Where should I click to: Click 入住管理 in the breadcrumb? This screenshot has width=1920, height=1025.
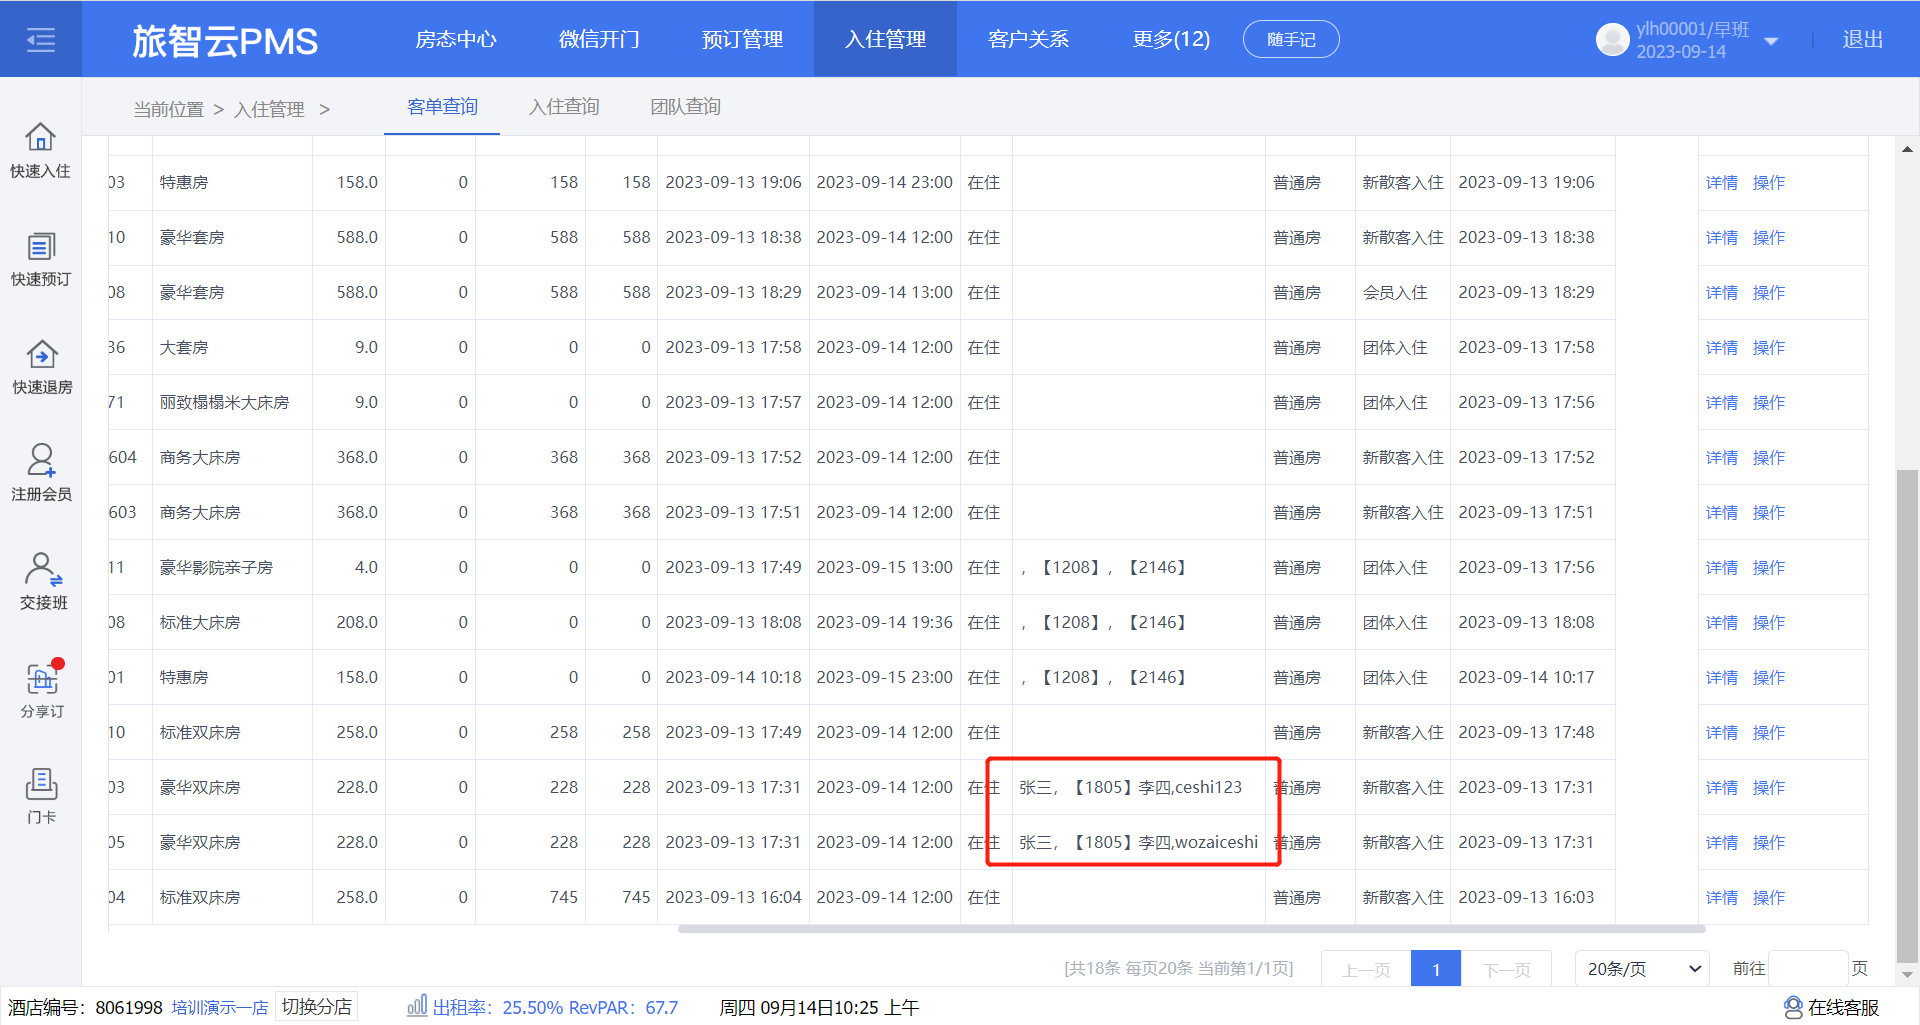click(x=269, y=109)
